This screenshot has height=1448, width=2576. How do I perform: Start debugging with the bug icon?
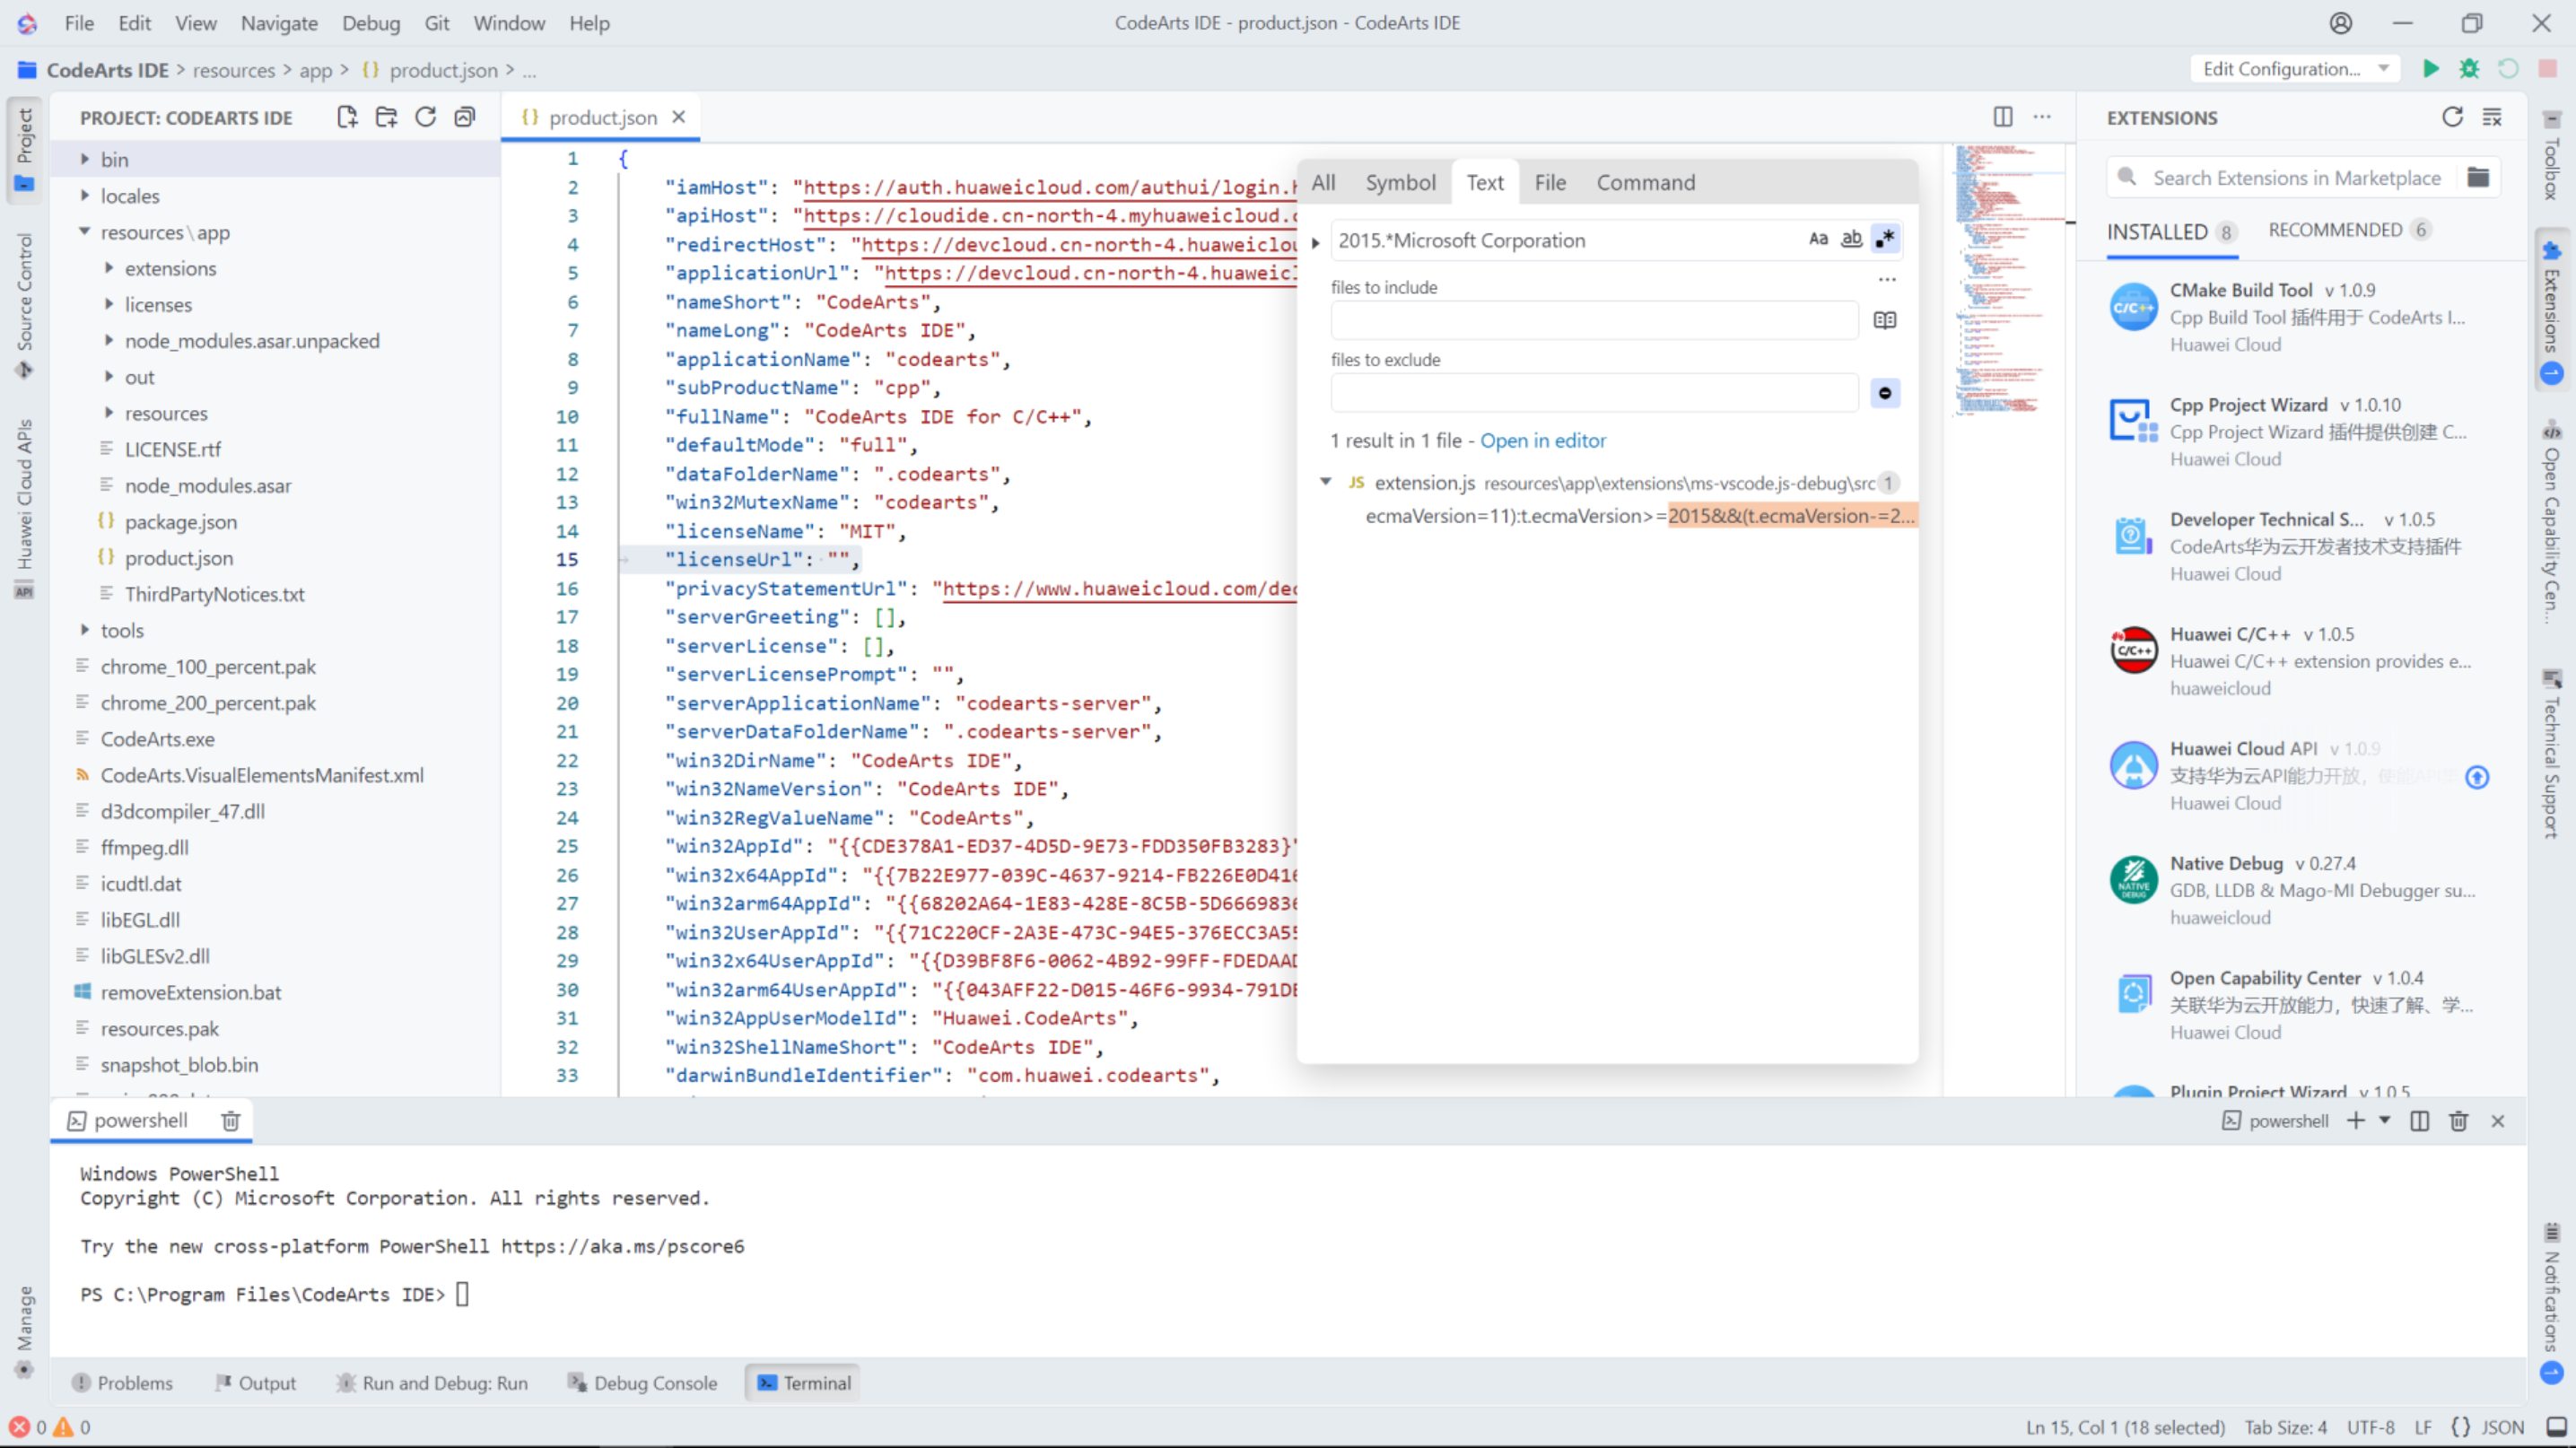(x=2469, y=69)
